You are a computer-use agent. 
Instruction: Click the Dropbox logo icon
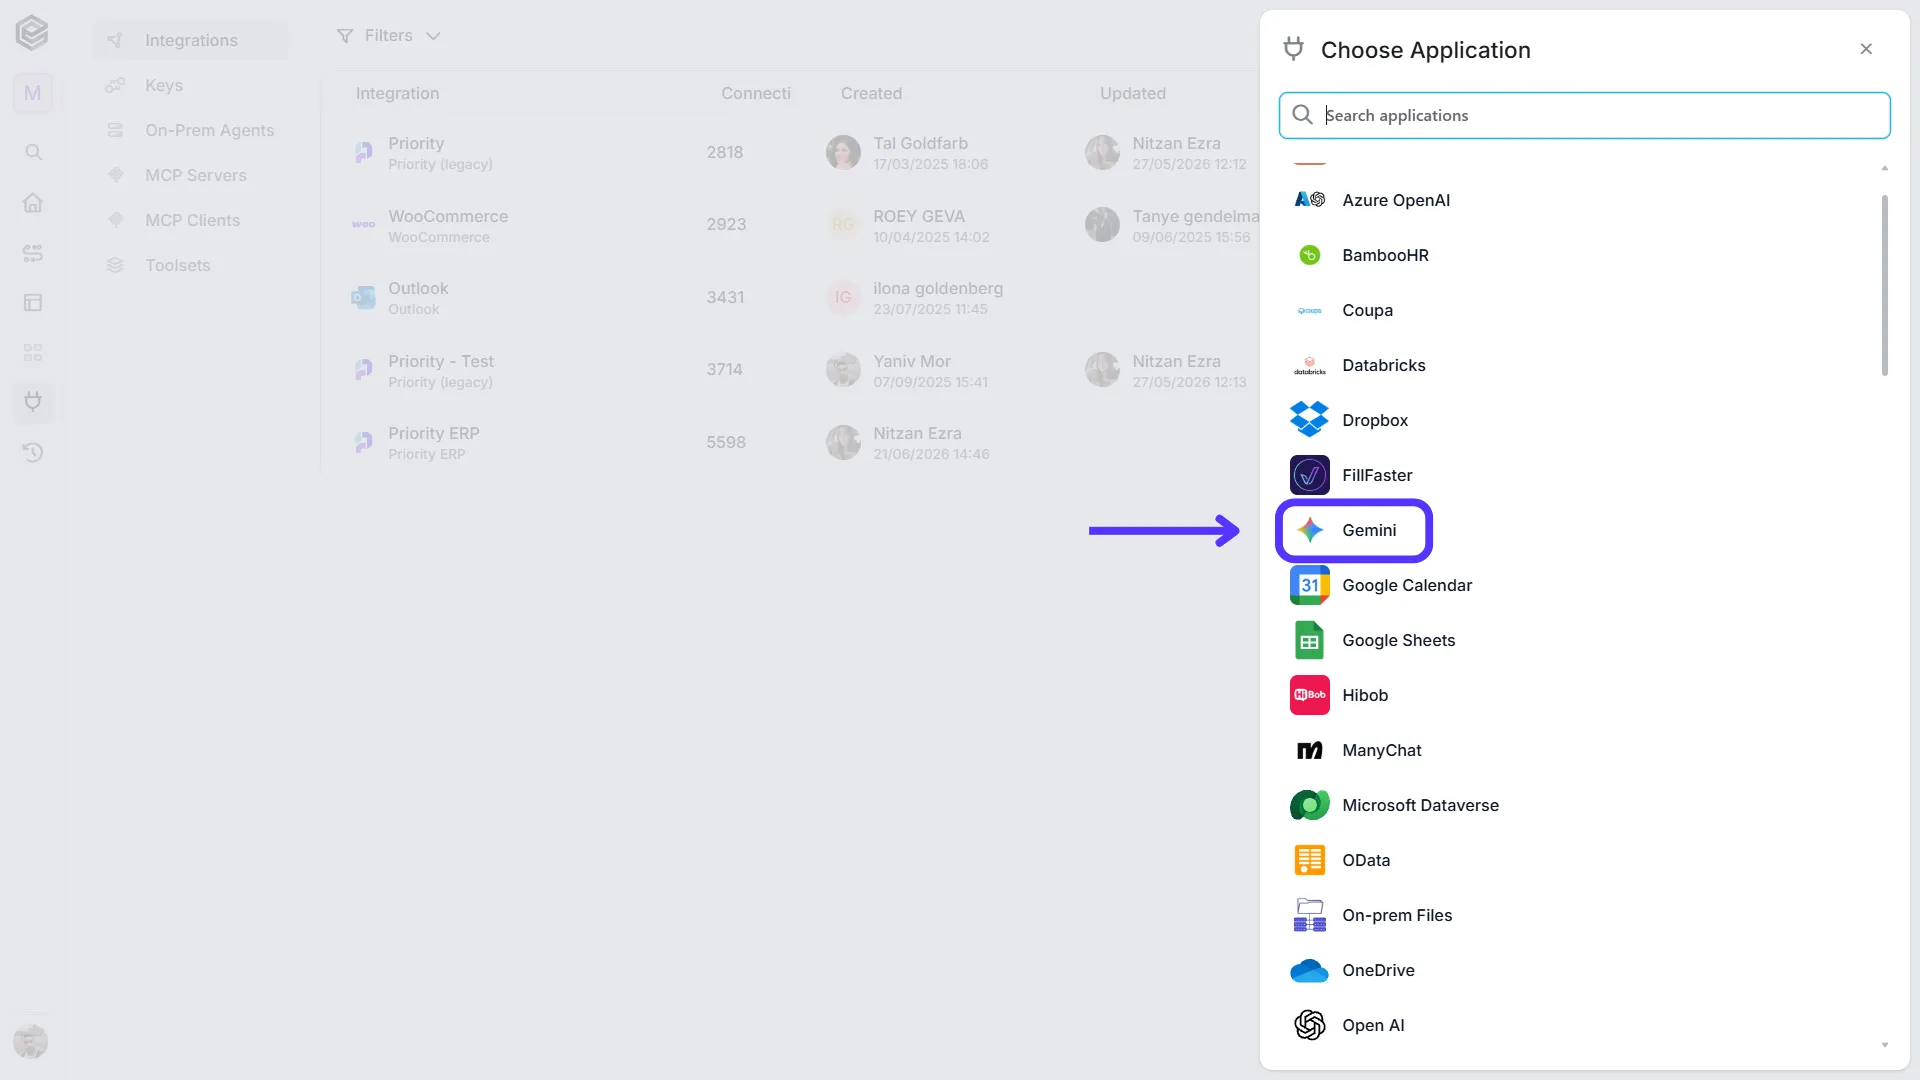1309,420
